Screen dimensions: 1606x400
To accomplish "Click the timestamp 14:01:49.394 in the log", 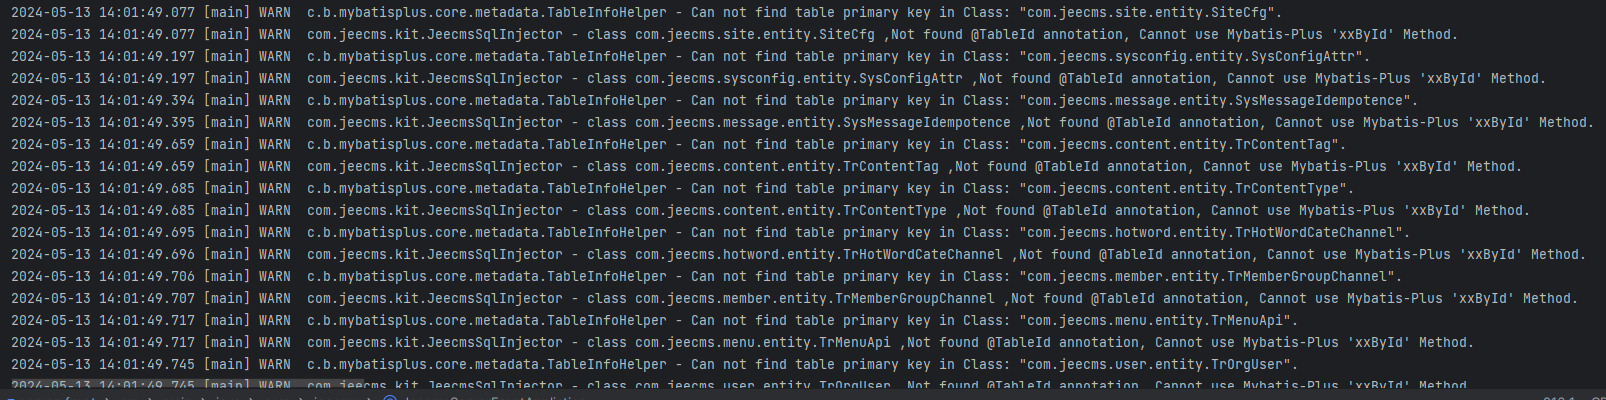I will coord(147,100).
